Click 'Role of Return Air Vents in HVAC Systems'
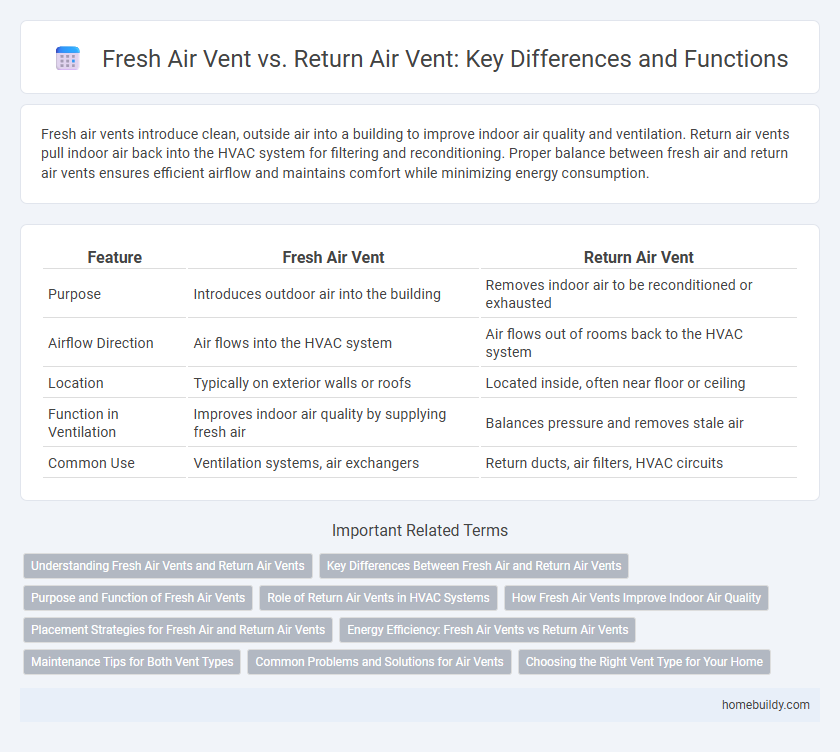The image size is (840, 752). (x=378, y=598)
